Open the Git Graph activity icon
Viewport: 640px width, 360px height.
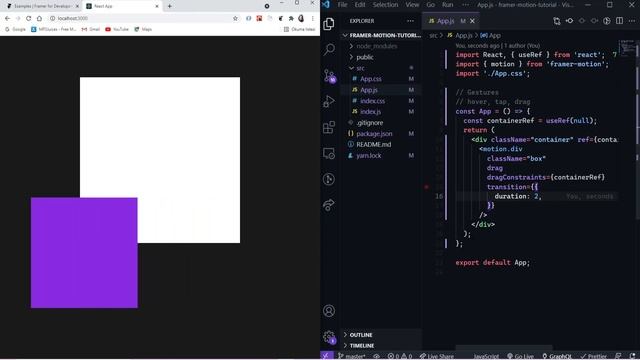pyautogui.click(x=329, y=179)
